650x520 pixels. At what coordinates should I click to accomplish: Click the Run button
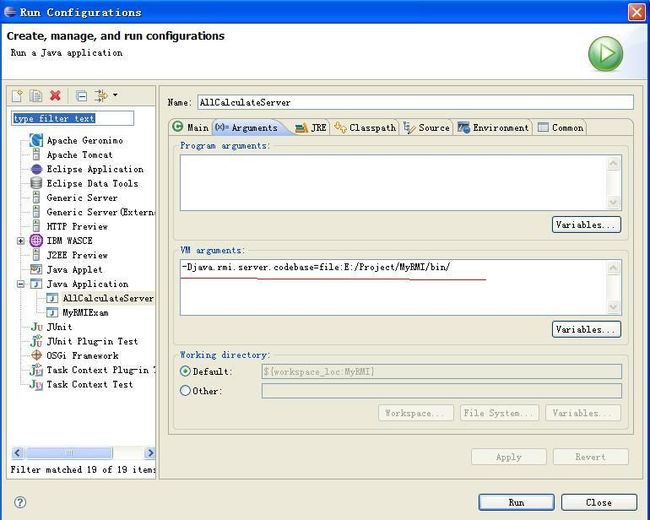pyautogui.click(x=516, y=502)
